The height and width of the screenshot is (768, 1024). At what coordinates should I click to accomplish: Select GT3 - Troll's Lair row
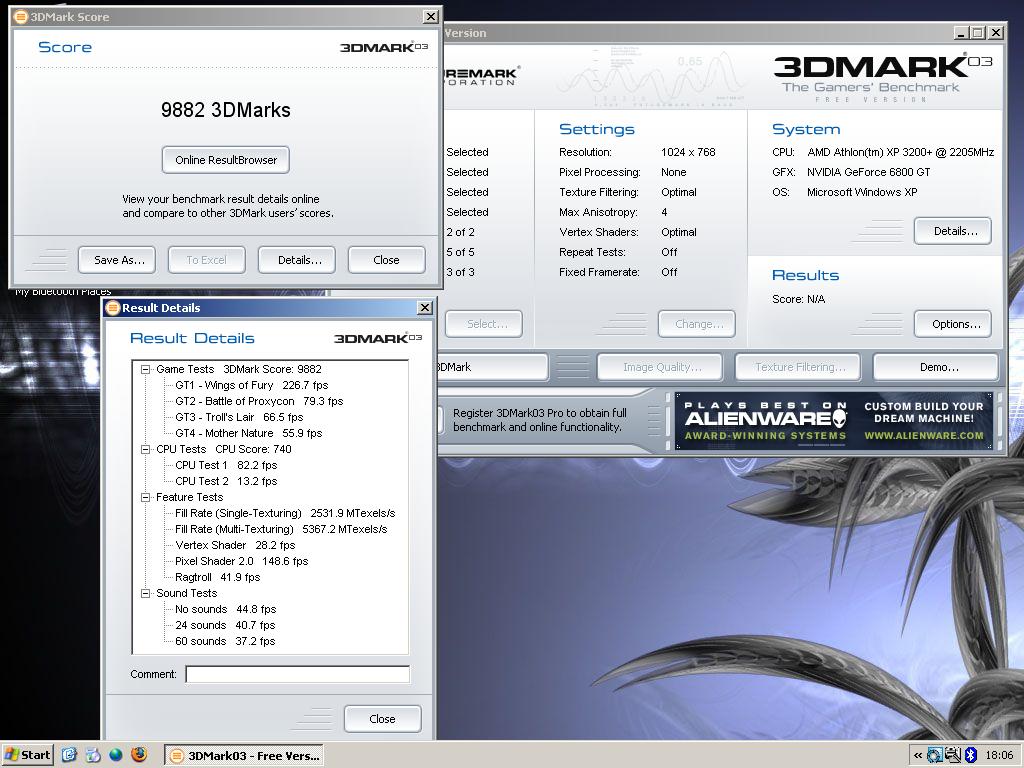click(239, 417)
